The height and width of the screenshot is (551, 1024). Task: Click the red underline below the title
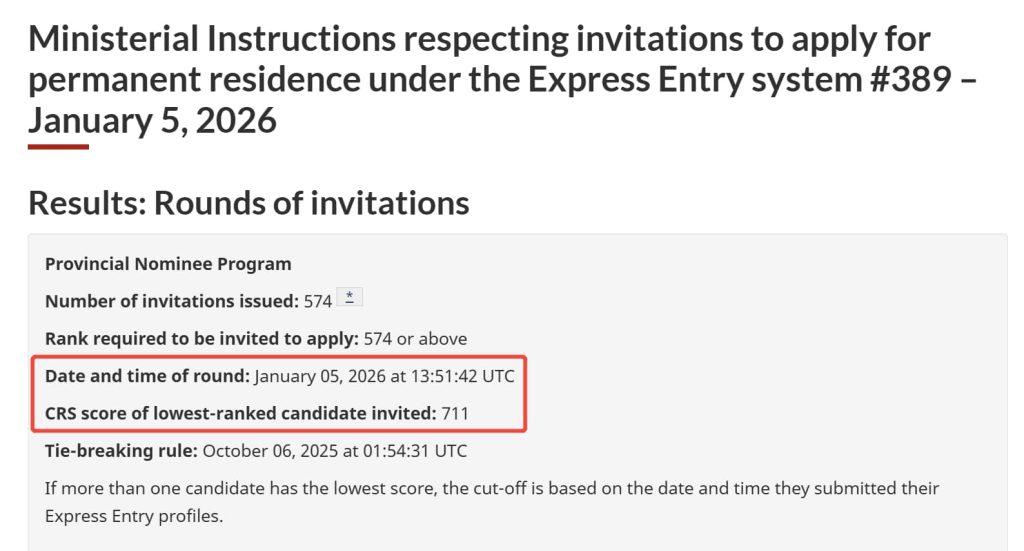(x=58, y=147)
